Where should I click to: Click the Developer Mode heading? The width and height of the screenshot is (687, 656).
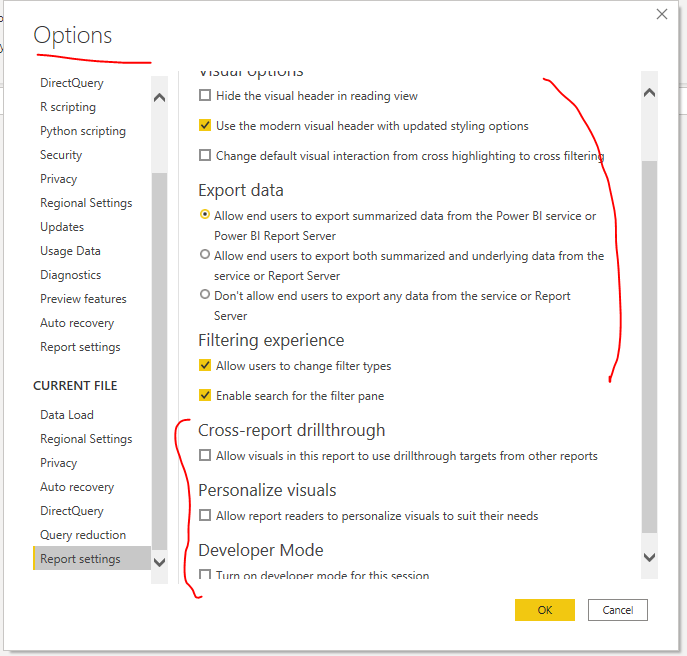(261, 550)
